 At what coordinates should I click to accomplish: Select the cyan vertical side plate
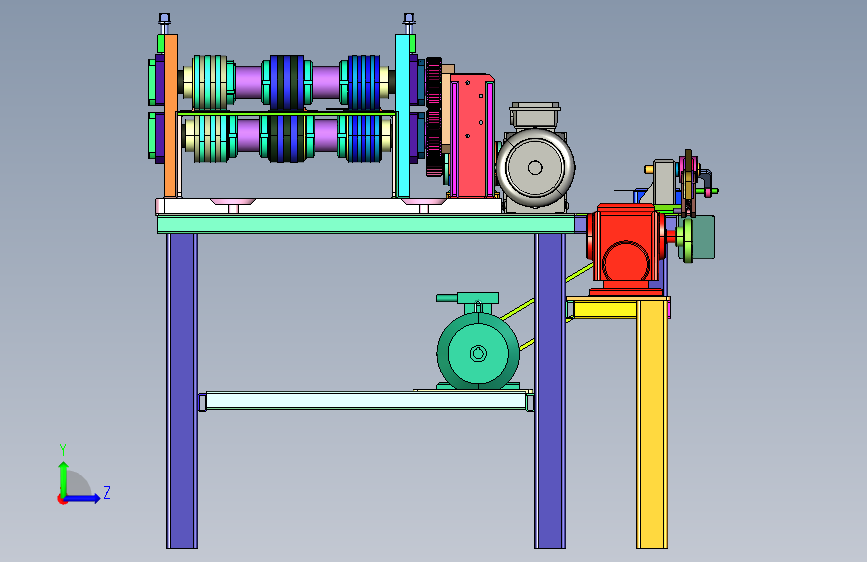tap(403, 115)
